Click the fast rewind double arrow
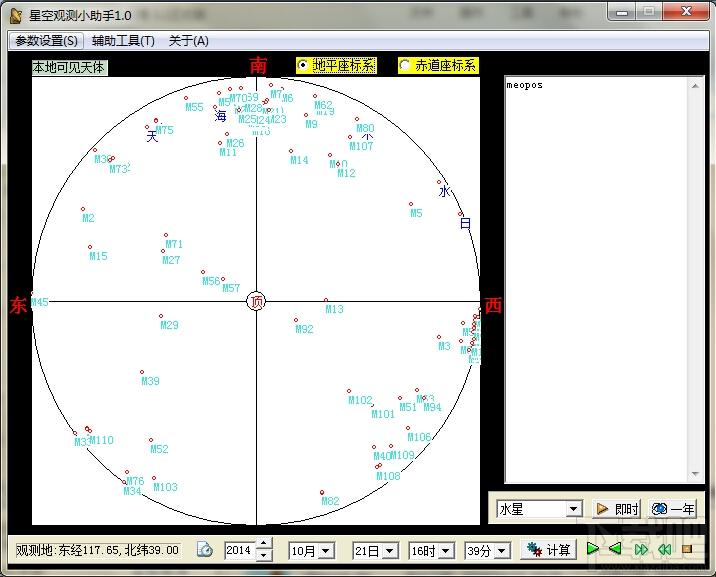 click(664, 549)
